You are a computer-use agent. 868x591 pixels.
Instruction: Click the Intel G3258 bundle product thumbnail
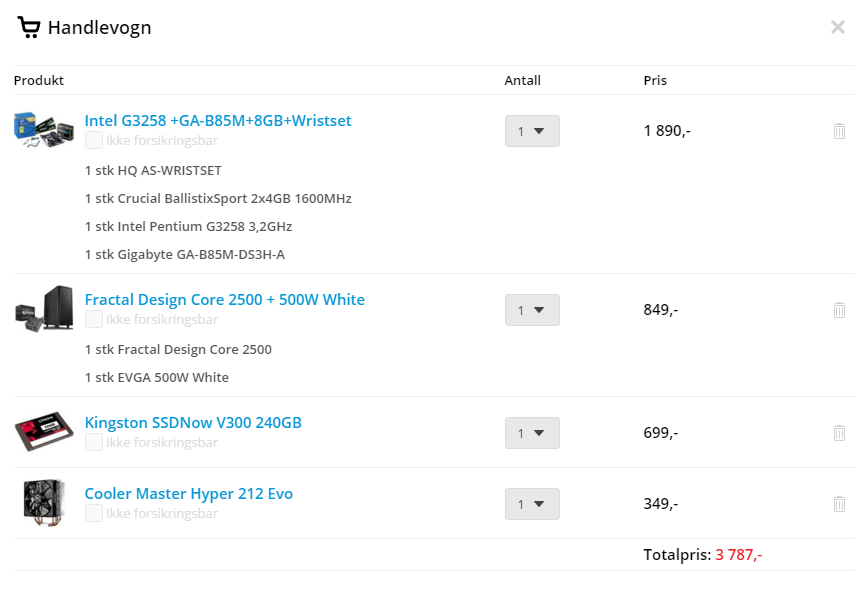coord(44,130)
